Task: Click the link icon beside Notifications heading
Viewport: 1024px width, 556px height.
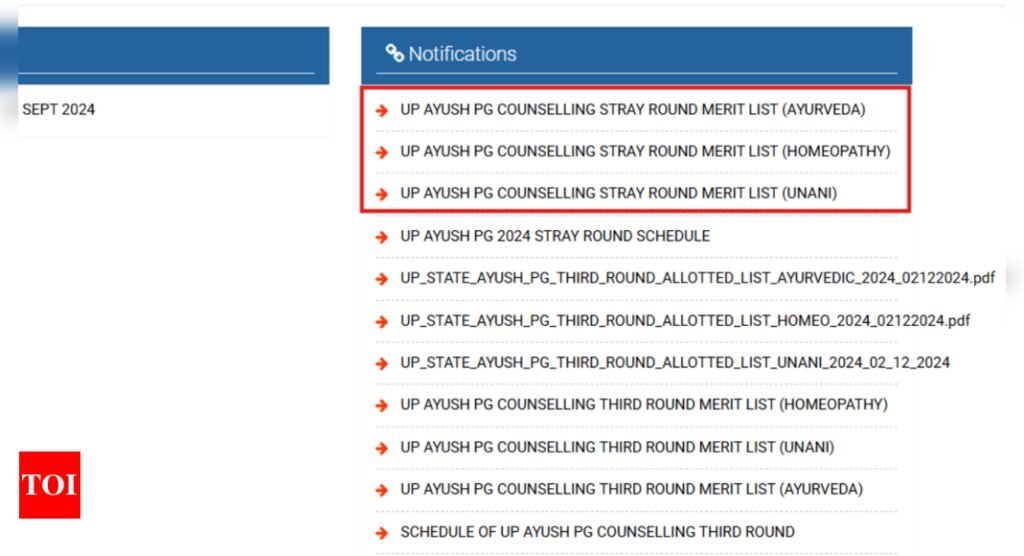Action: tap(394, 53)
